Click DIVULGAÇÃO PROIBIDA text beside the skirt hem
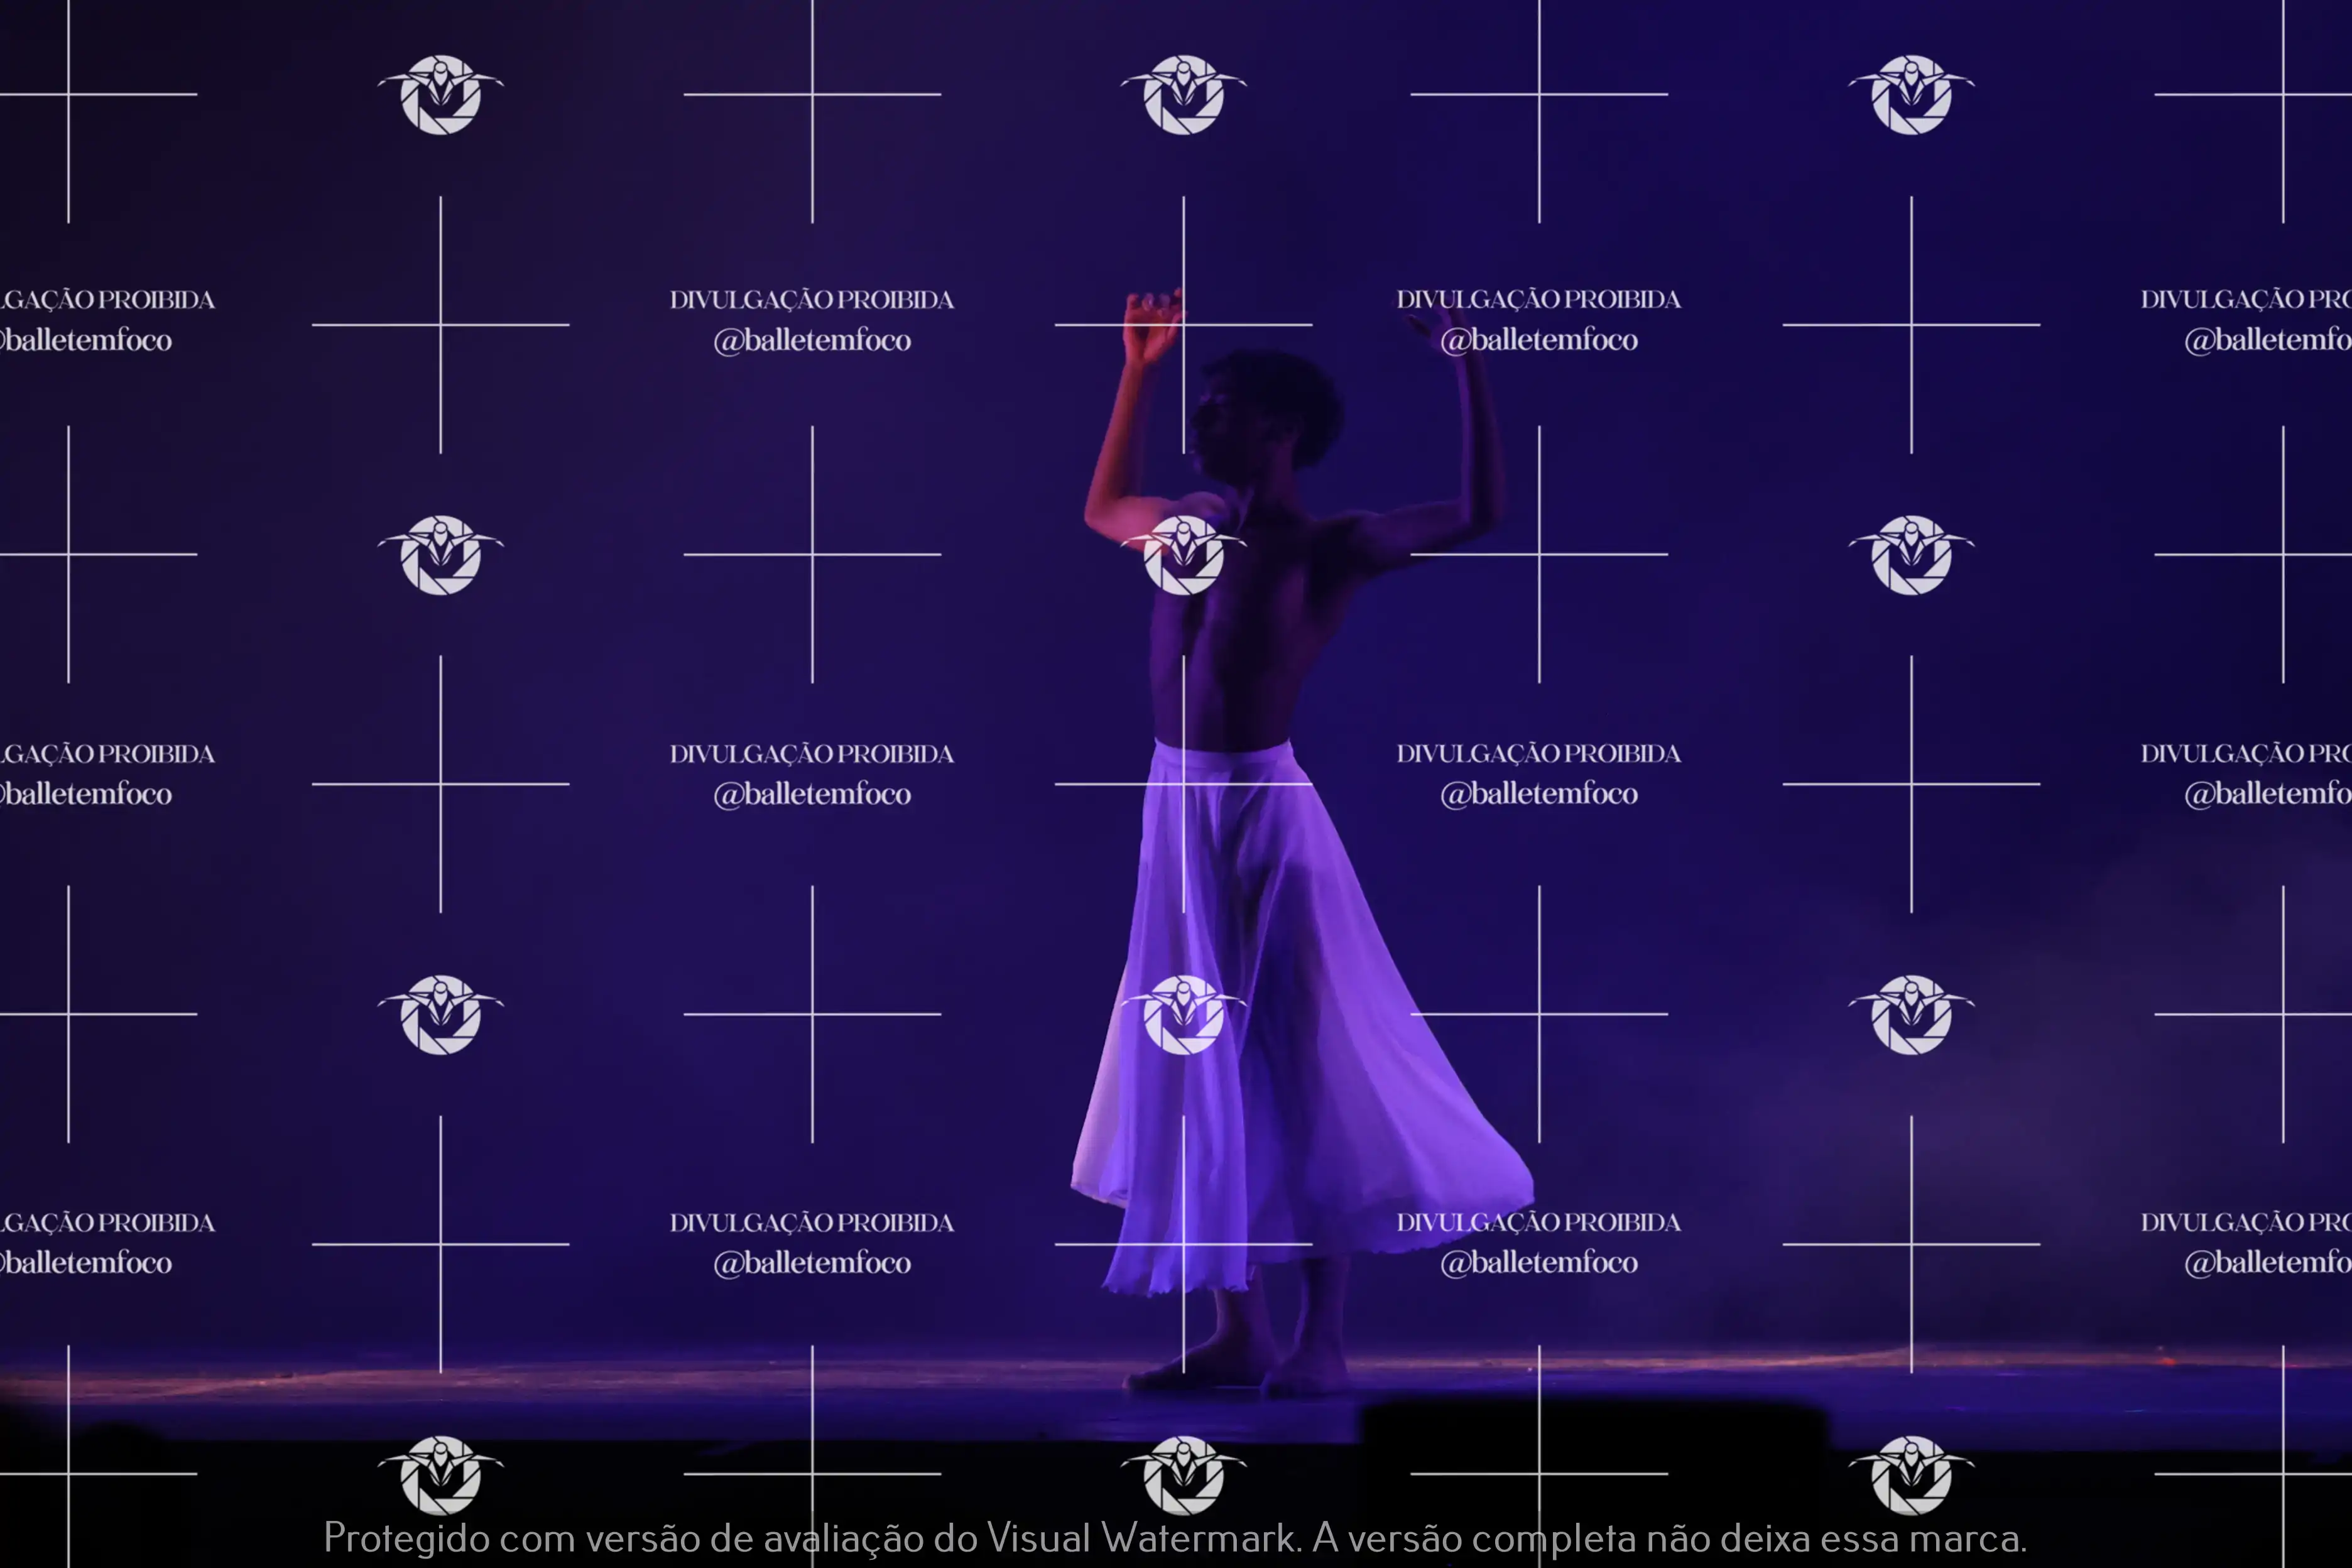2352x1568 pixels. (1538, 1222)
